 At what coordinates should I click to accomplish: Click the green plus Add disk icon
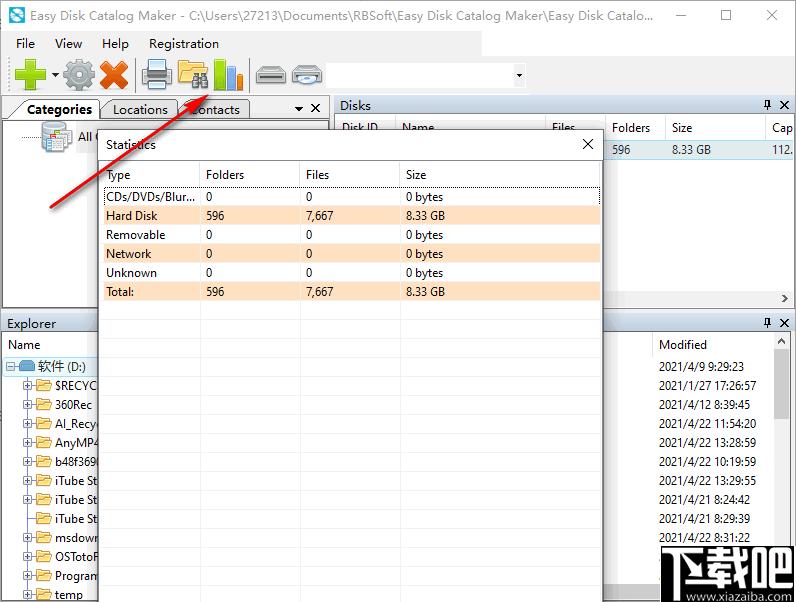coord(30,75)
